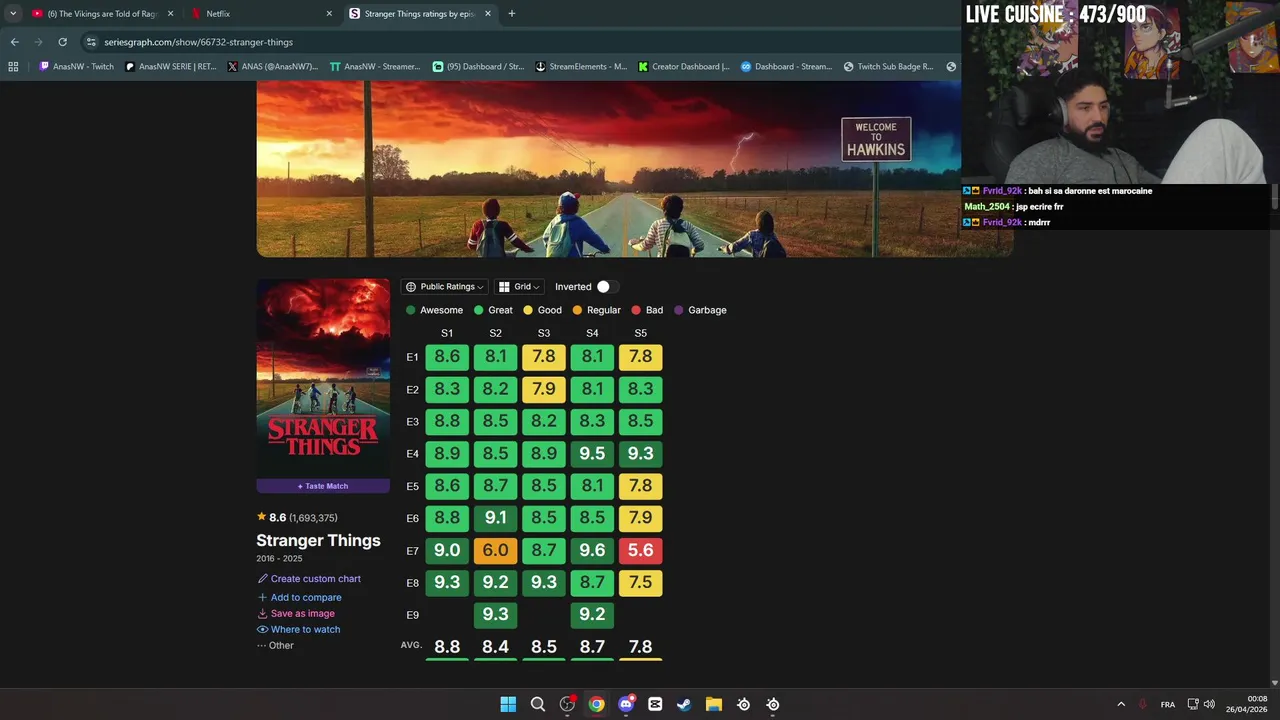This screenshot has width=1280, height=720.
Task: Open Kick Creator Dashboard bookmark
Action: [684, 67]
